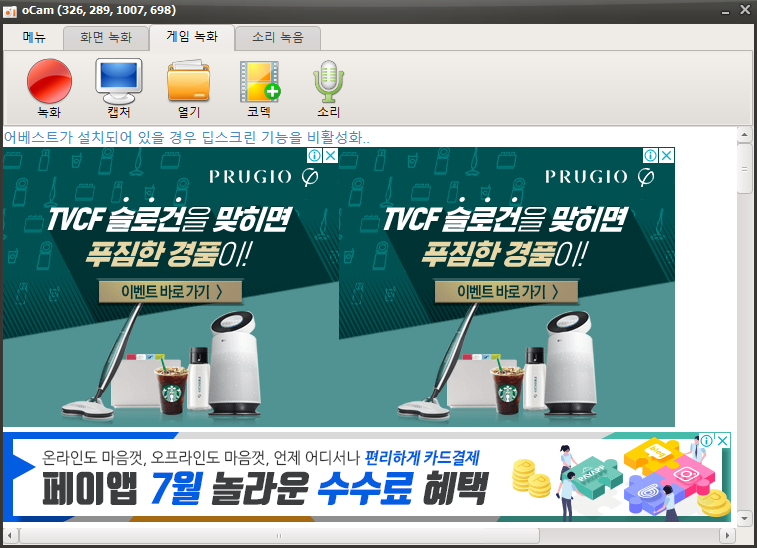Open sound options with the 소리 microphone

click(329, 88)
